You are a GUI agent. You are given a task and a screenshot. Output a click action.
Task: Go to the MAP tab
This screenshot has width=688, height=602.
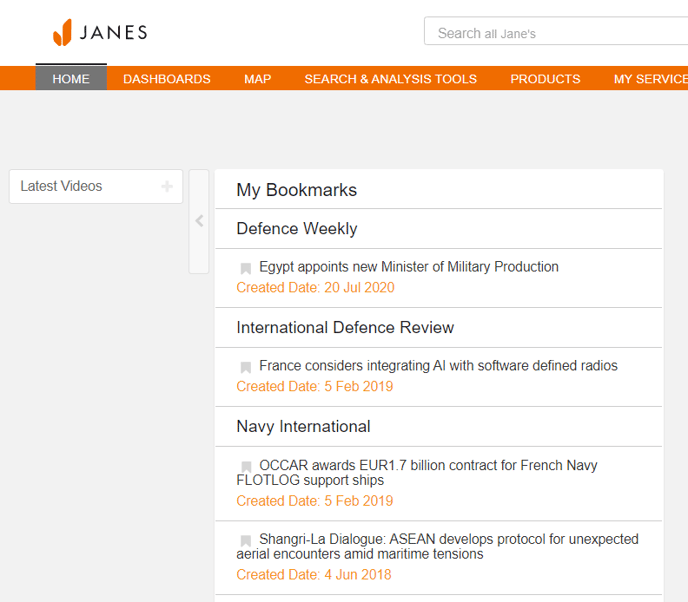tap(258, 79)
